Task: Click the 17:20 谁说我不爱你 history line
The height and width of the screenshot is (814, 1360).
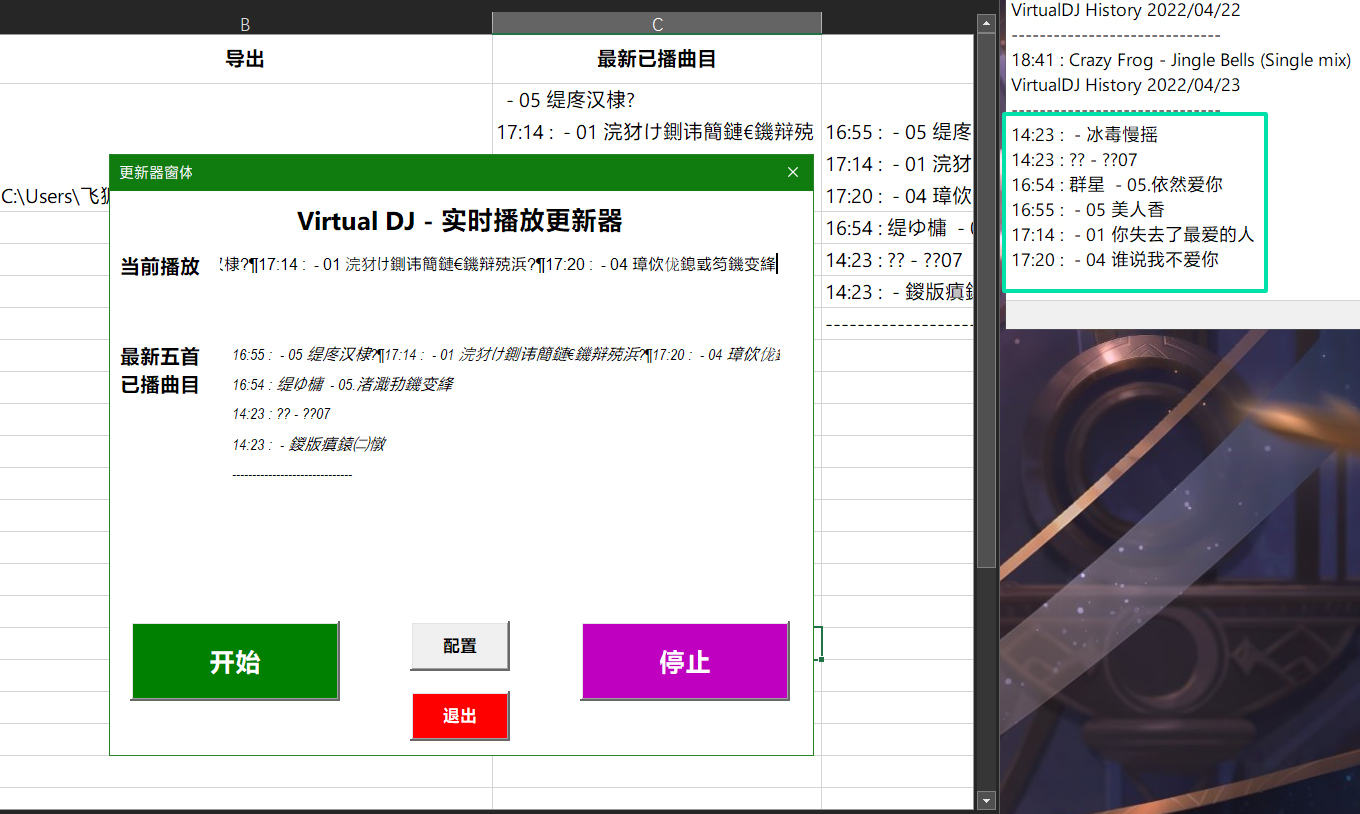Action: [x=1115, y=260]
